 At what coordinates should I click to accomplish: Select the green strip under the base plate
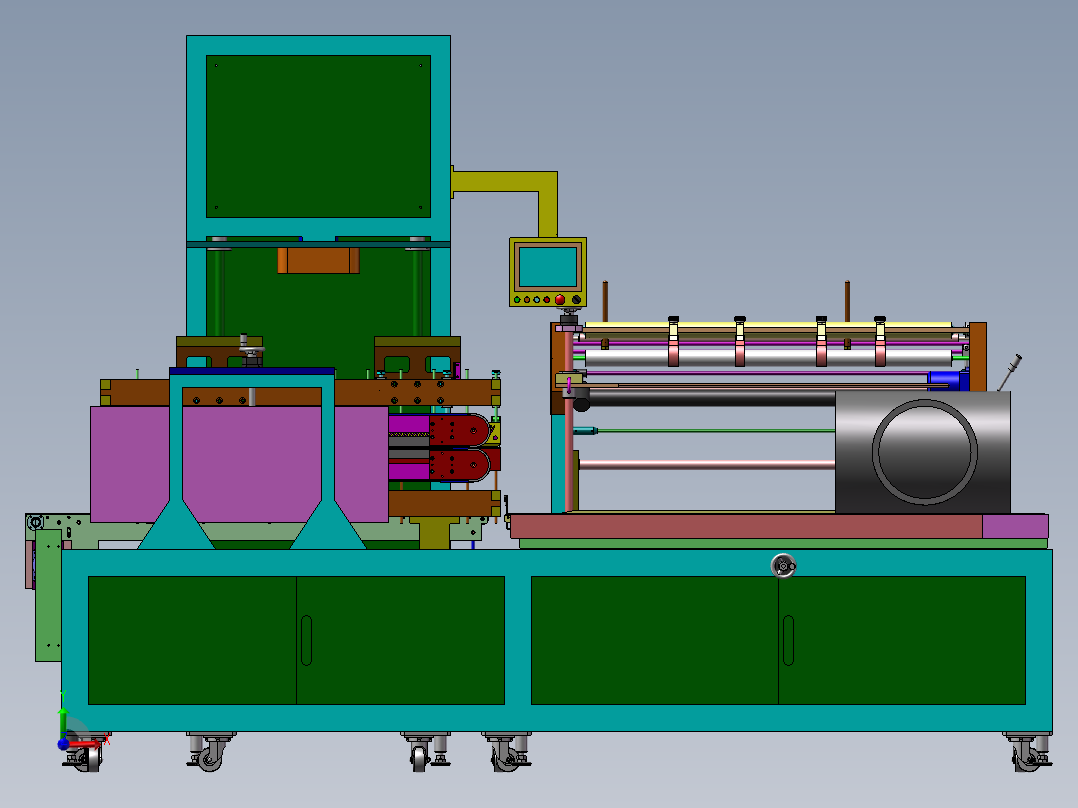(x=783, y=543)
